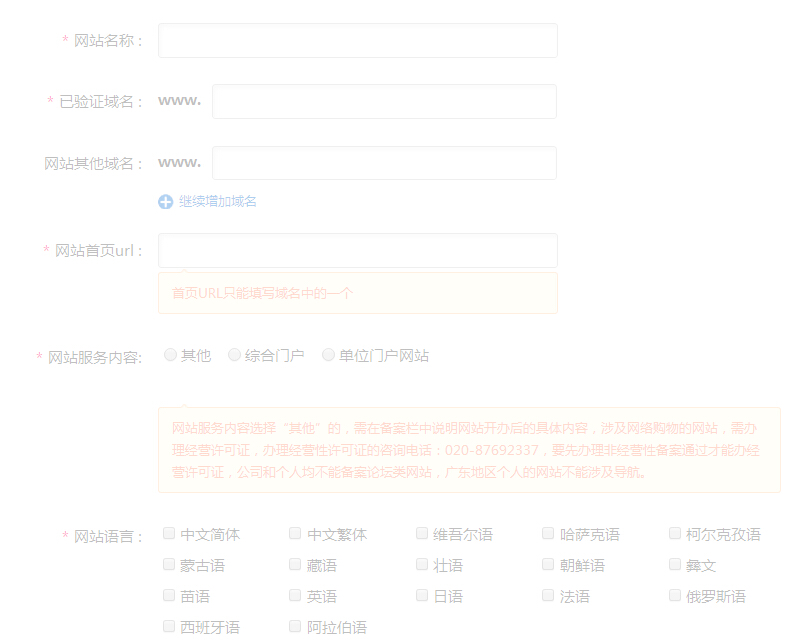
Task: Check the 中文简体 language checkbox
Action: (x=168, y=533)
